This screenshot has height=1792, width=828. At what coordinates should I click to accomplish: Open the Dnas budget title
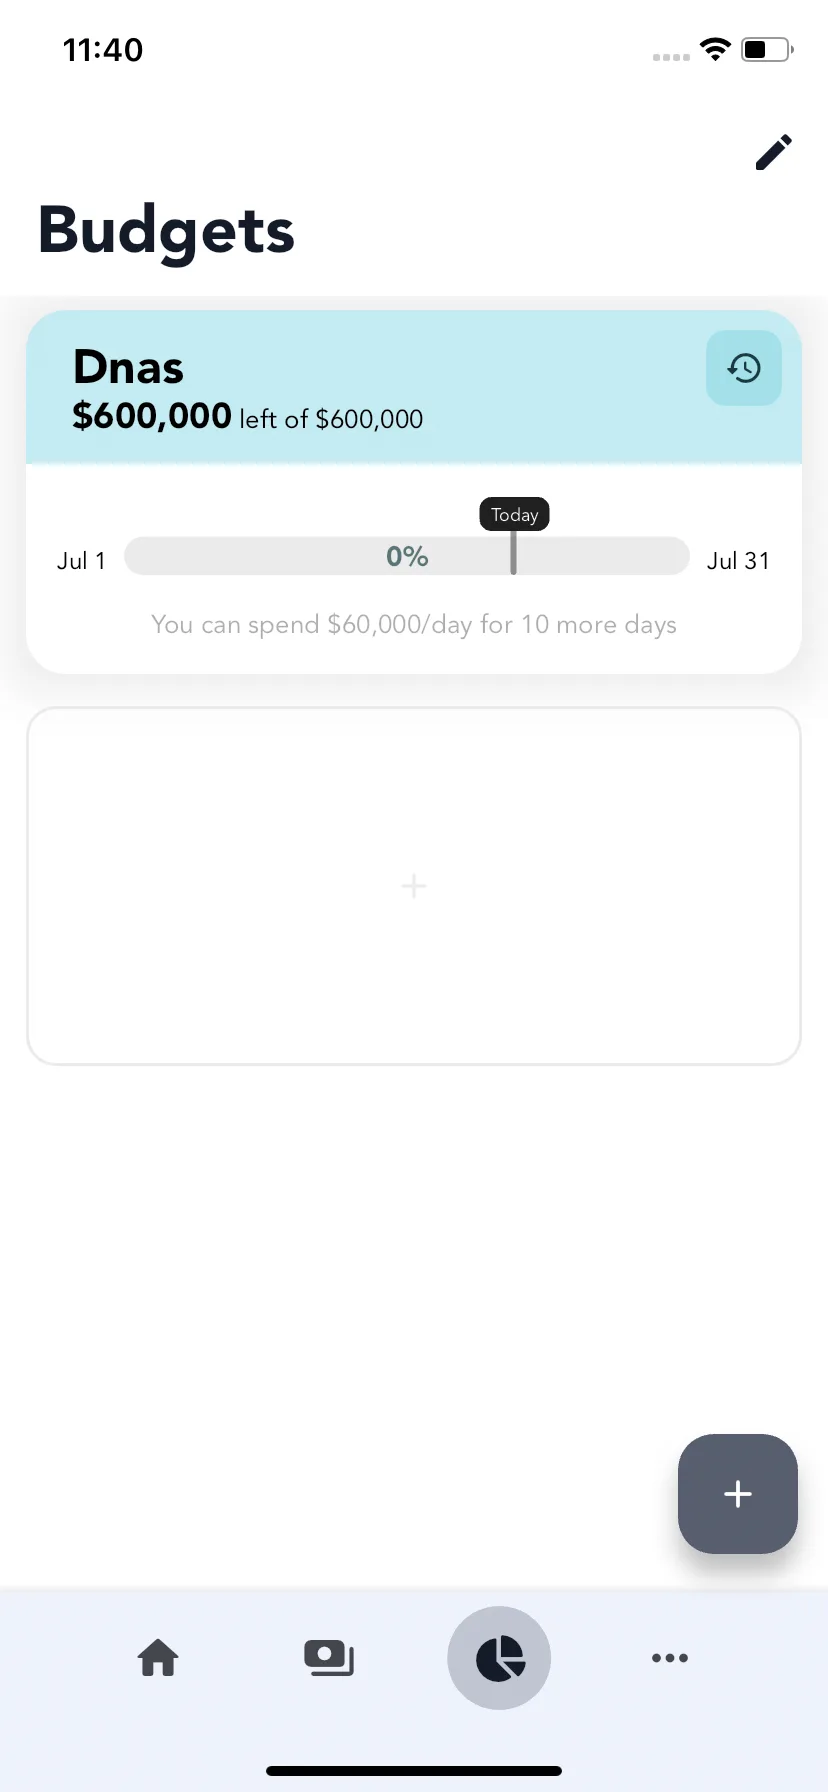(x=129, y=367)
